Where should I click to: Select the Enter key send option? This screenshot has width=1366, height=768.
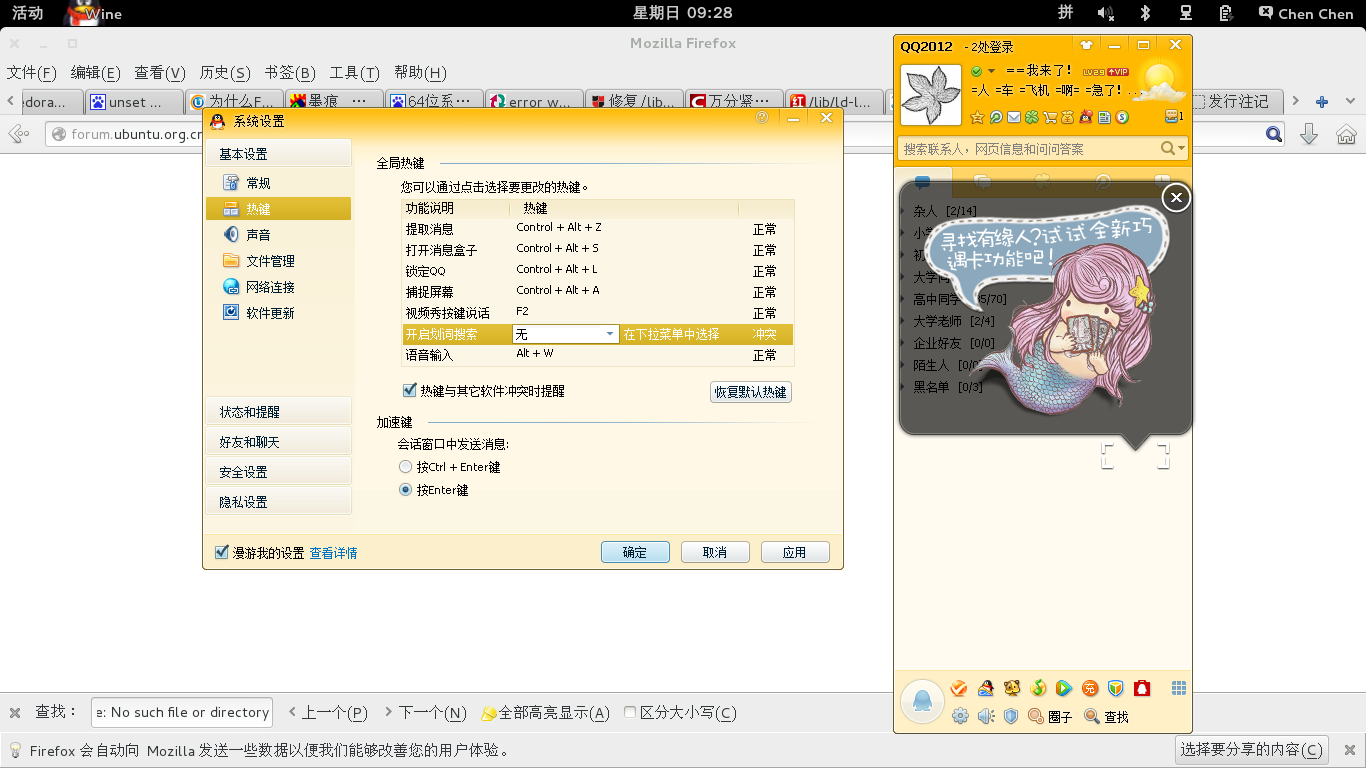click(405, 490)
